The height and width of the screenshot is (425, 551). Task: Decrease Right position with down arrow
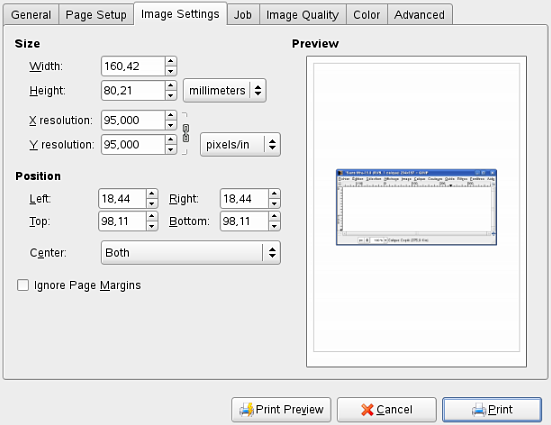[x=274, y=204]
